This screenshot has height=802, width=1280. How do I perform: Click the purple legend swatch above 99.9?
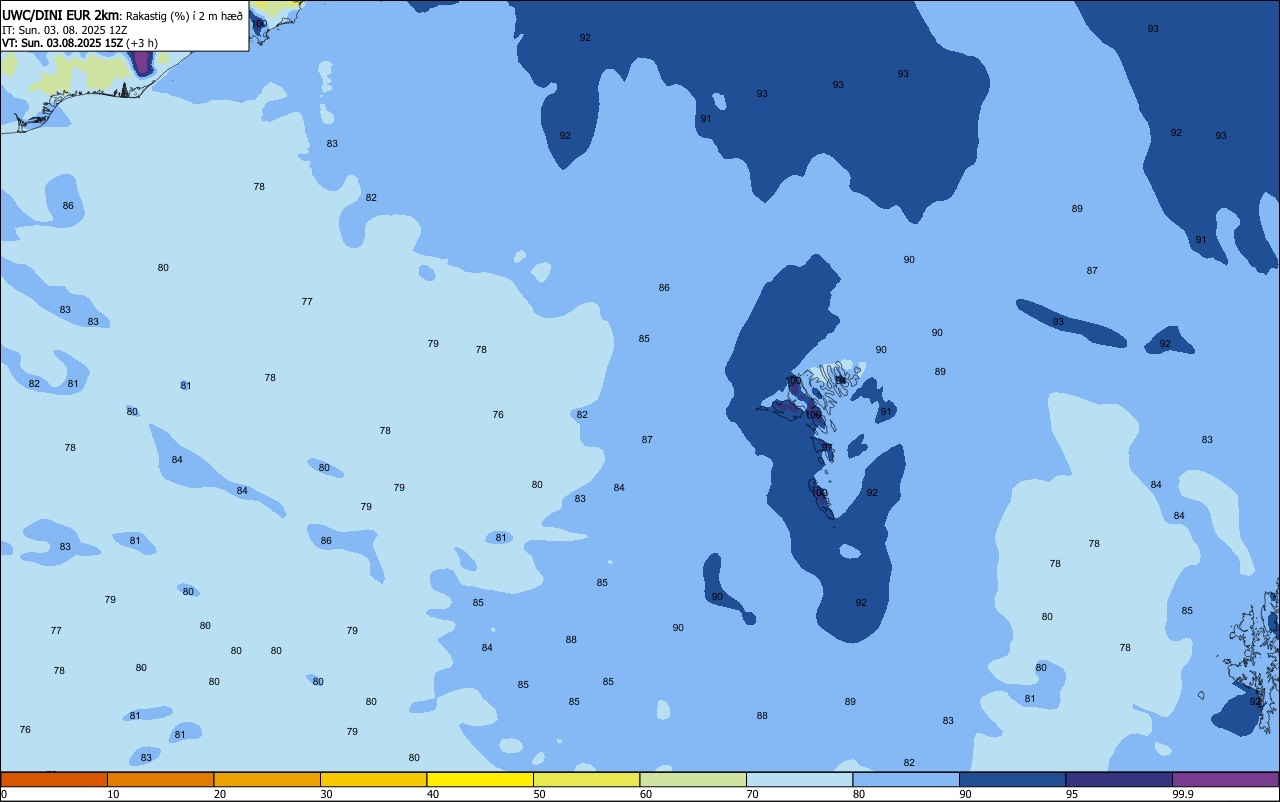point(1226,779)
